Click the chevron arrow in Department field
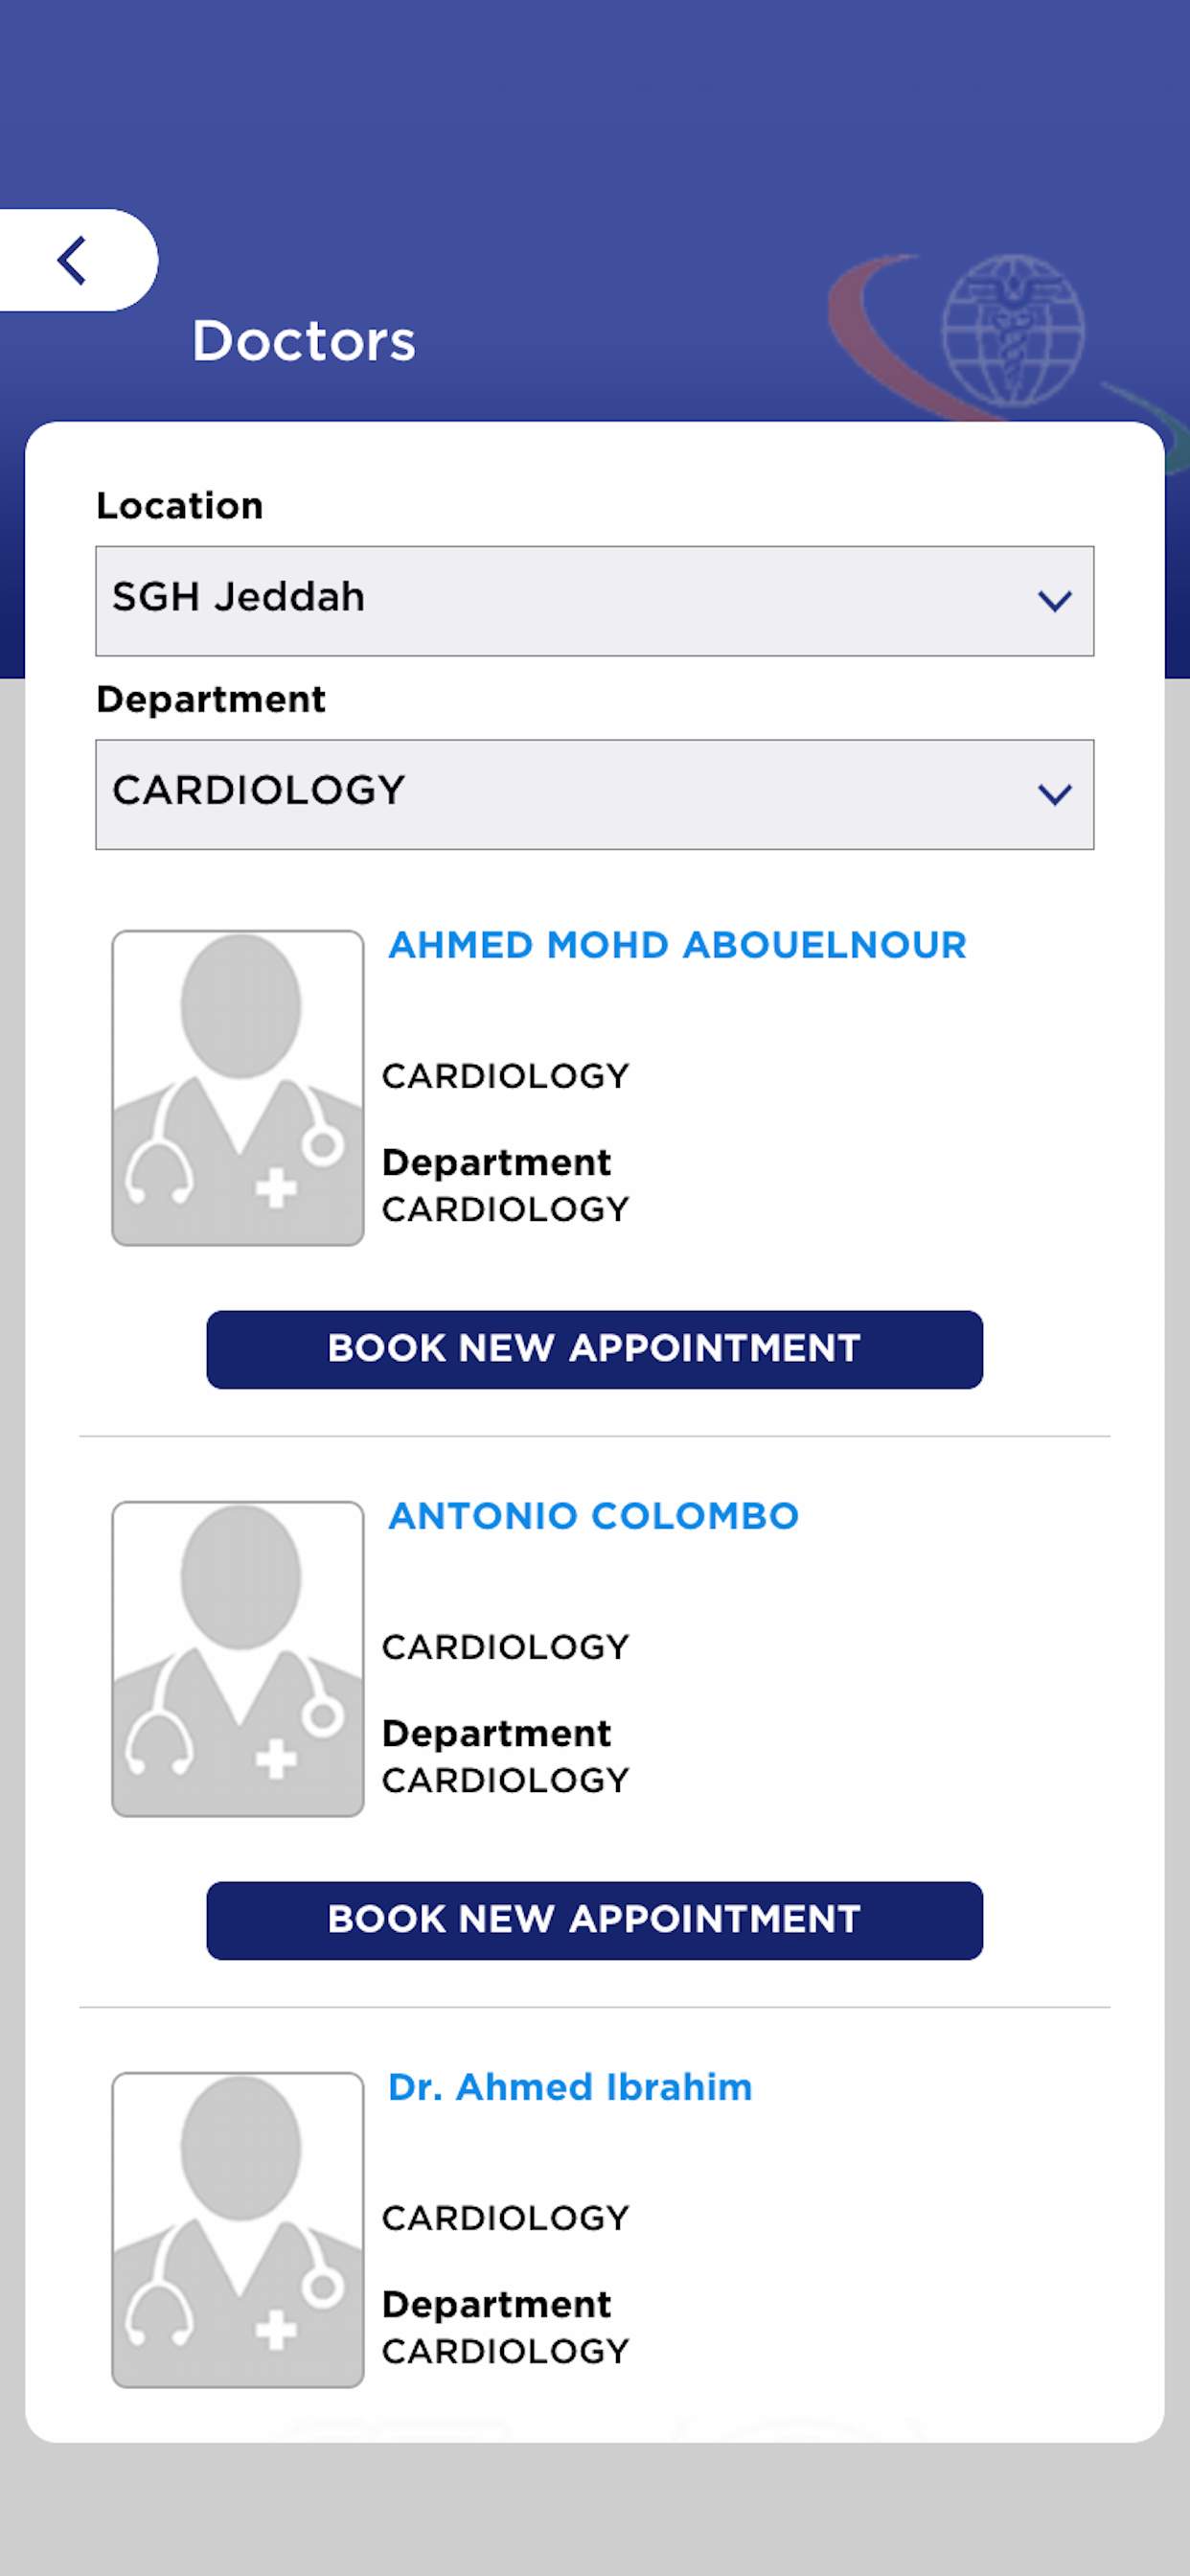 tap(1054, 795)
